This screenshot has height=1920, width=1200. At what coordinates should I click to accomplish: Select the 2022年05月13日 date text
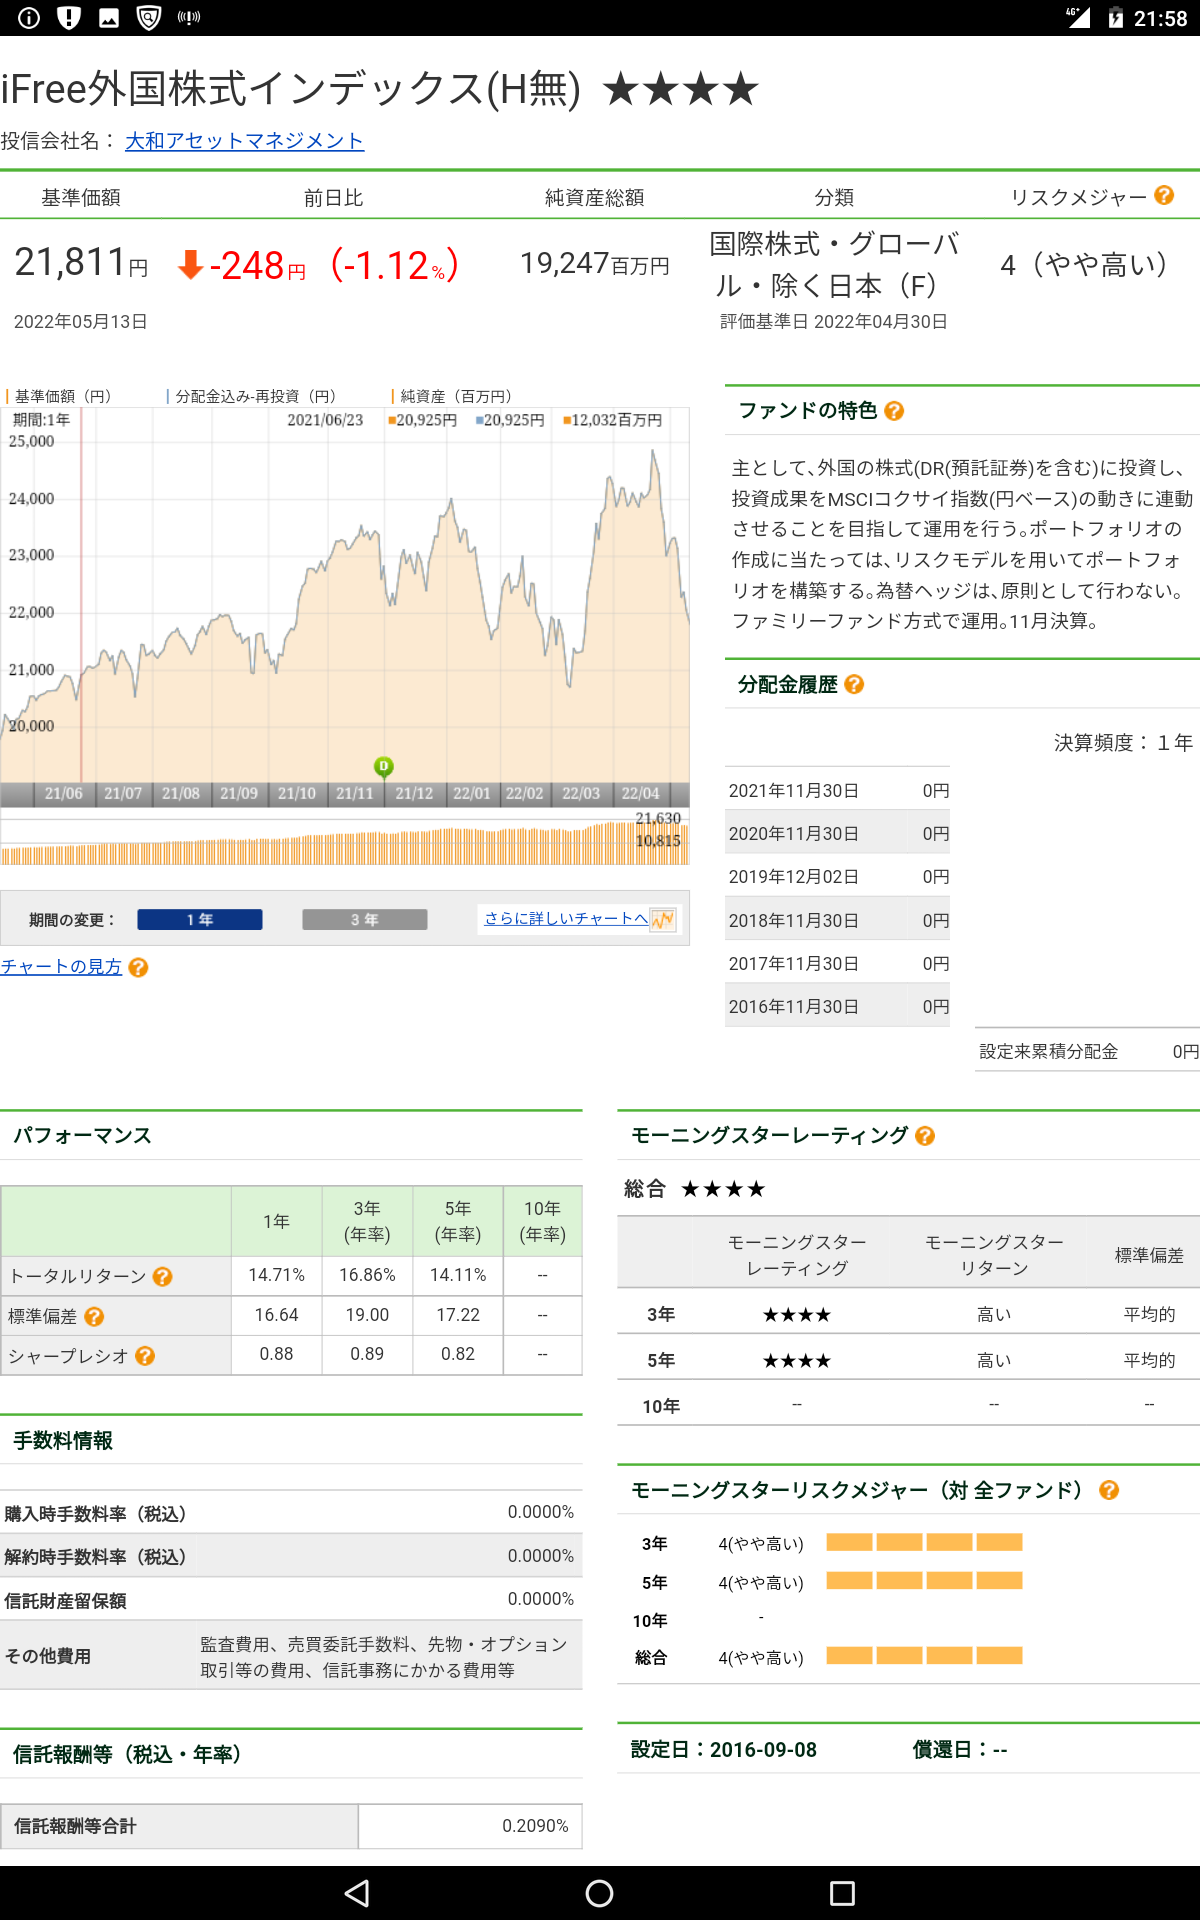[81, 322]
